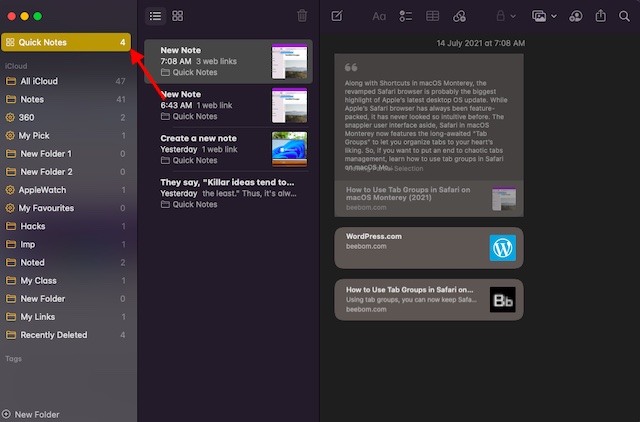Switch to list view
Image resolution: width=640 pixels, height=422 pixels.
[x=155, y=16]
